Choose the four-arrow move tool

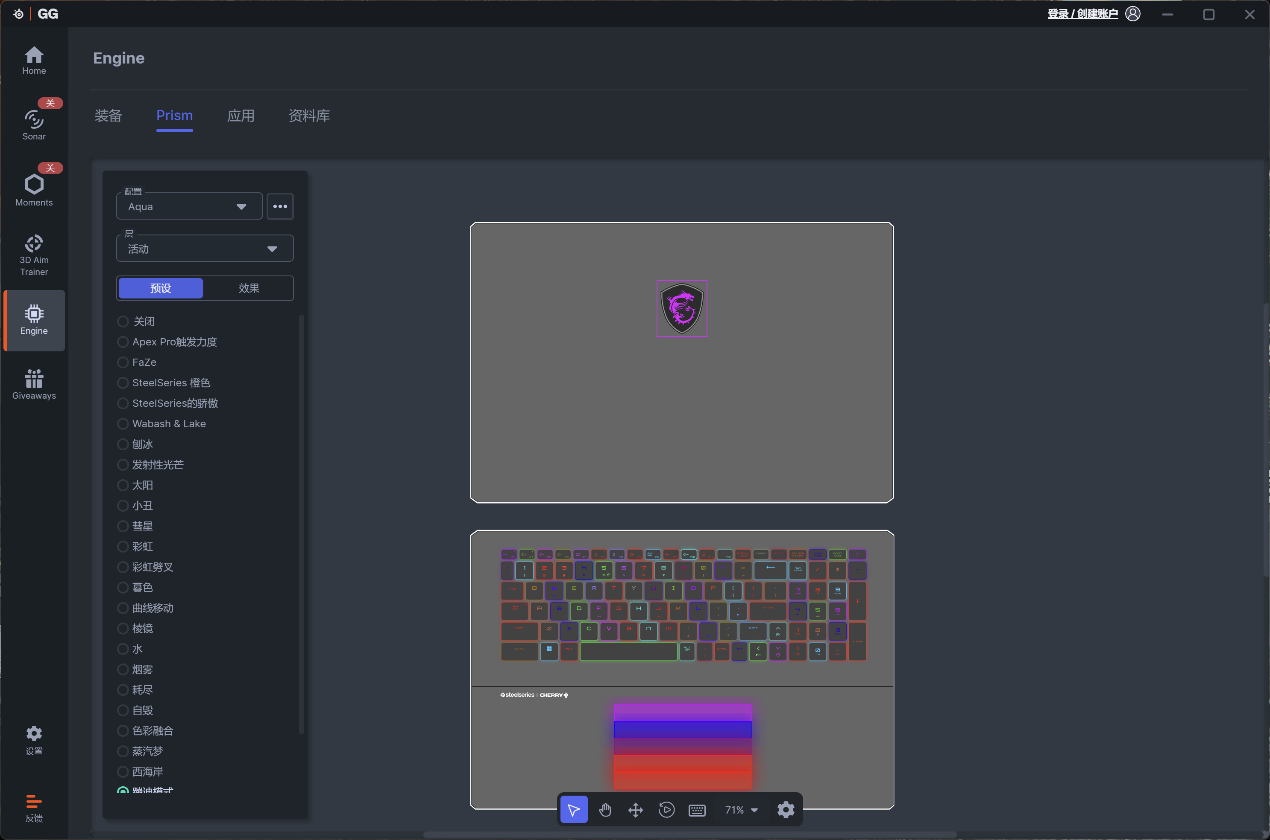tap(635, 810)
